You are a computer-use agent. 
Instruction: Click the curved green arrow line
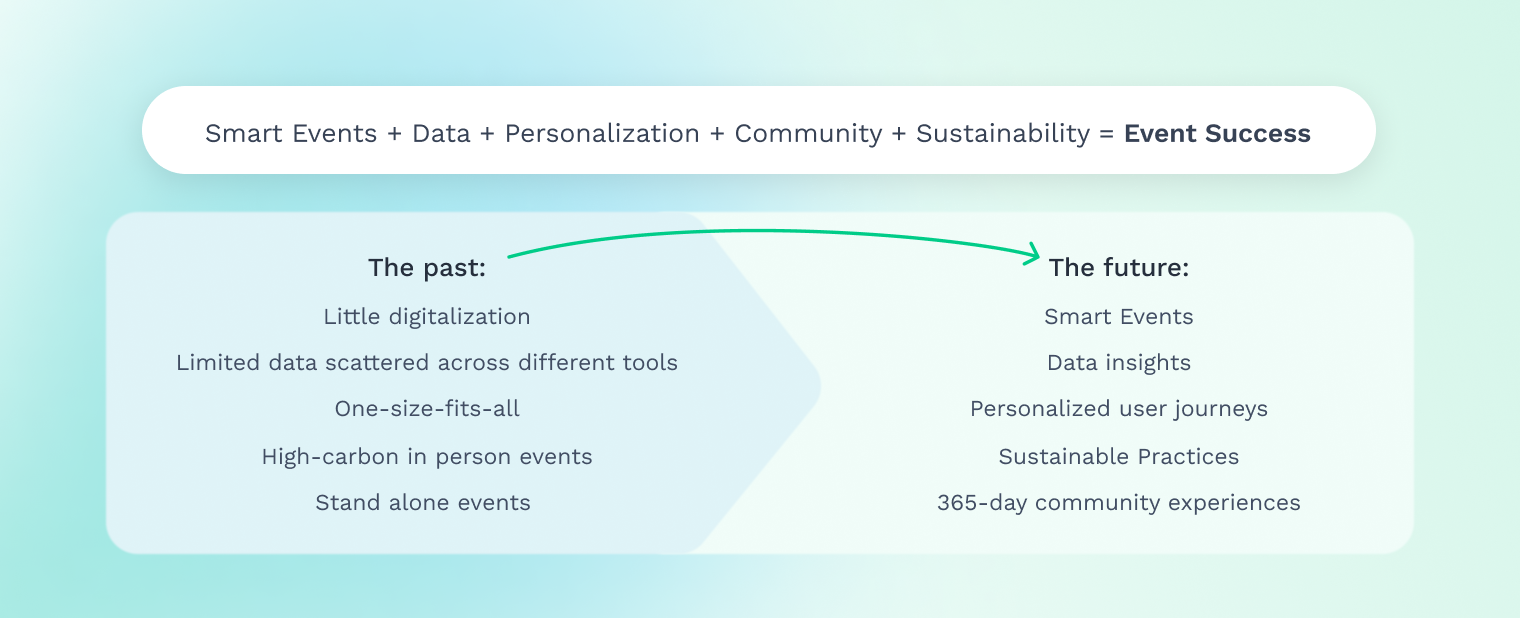point(770,232)
